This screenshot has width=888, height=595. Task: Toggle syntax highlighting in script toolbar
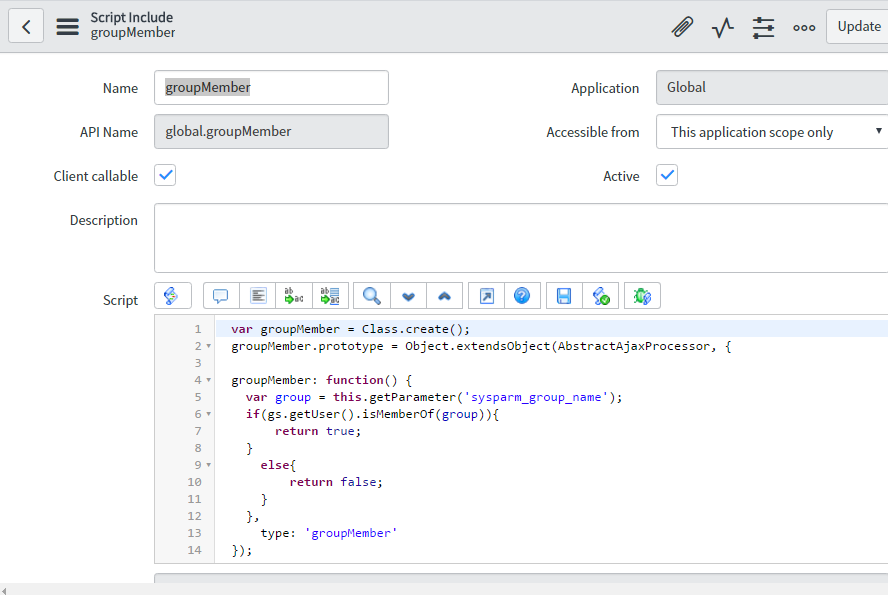click(172, 296)
